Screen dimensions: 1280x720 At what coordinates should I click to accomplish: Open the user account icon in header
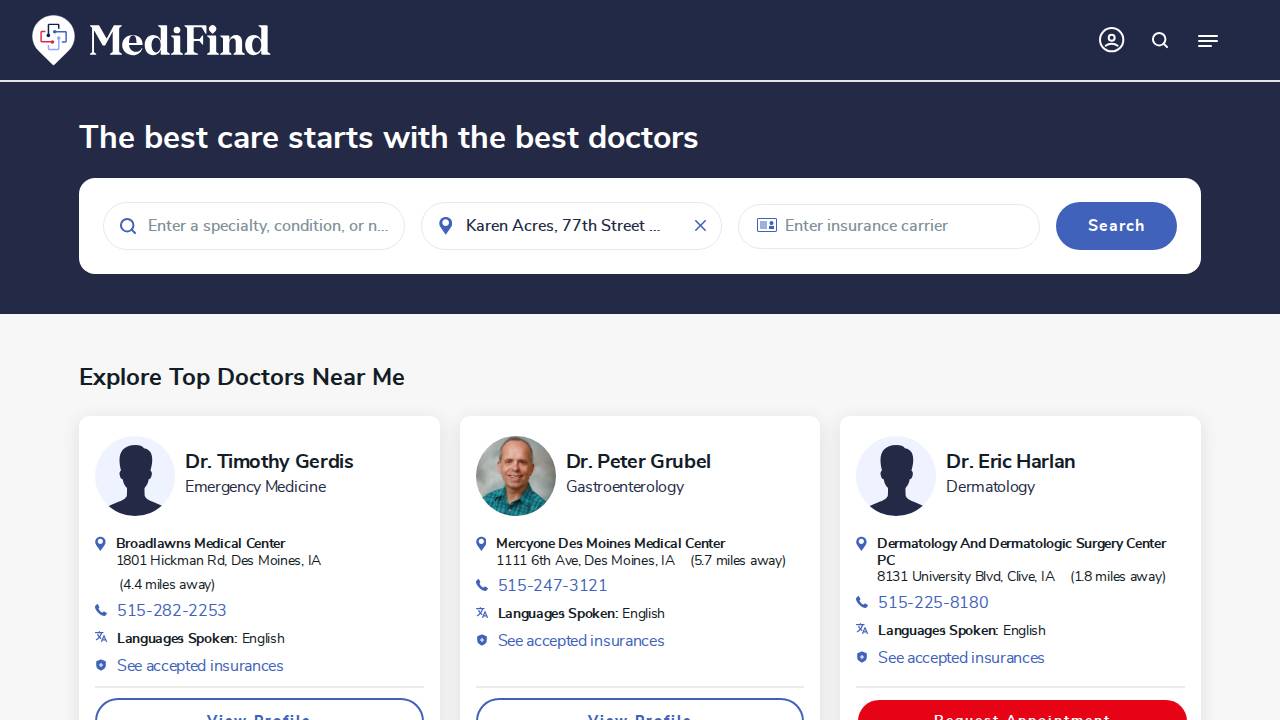tap(1111, 40)
